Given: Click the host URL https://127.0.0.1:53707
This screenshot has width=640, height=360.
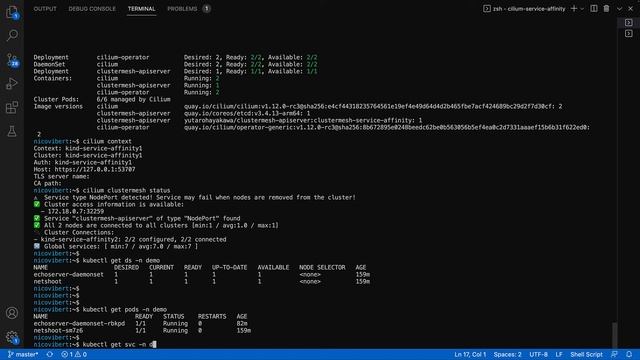Looking at the screenshot, I should 95,169.
